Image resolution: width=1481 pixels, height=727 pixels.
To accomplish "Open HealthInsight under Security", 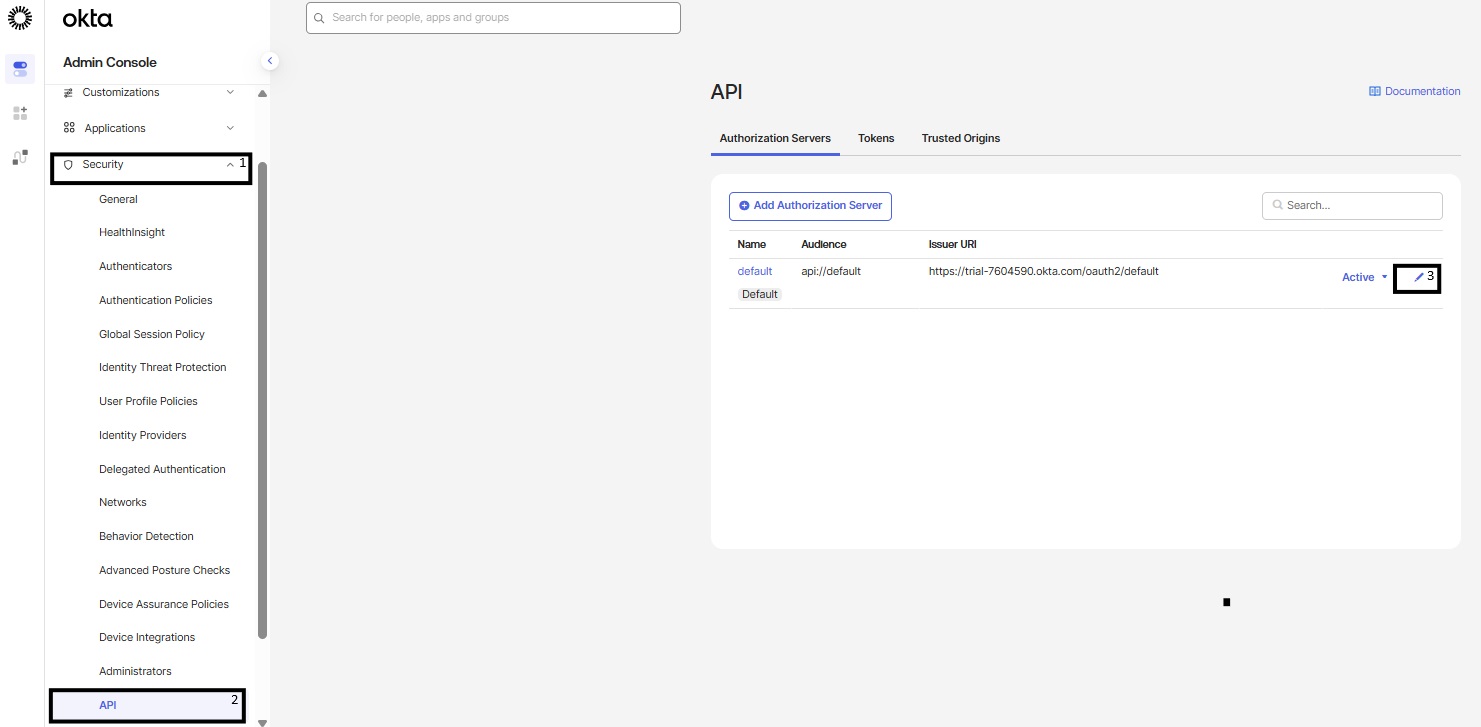I will click(x=132, y=232).
